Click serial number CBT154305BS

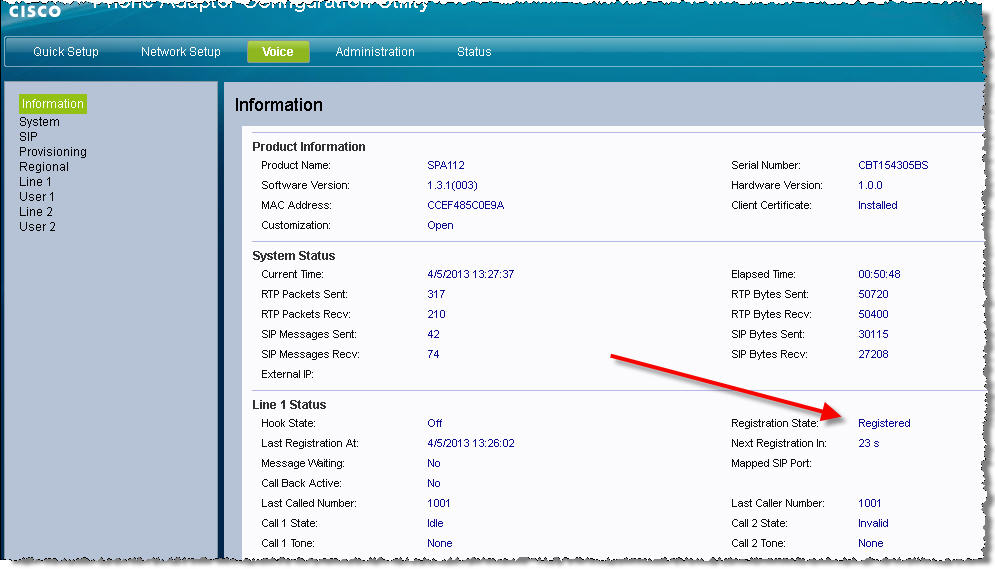tap(893, 165)
